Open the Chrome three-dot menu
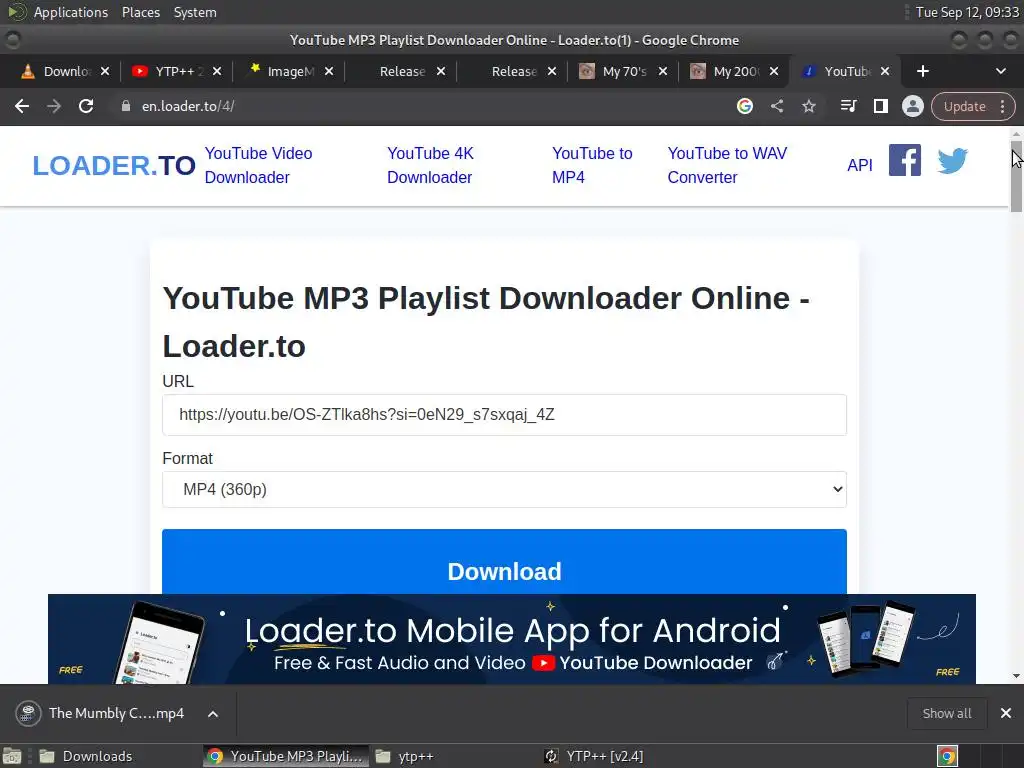The image size is (1024, 768). pyautogui.click(x=1002, y=106)
